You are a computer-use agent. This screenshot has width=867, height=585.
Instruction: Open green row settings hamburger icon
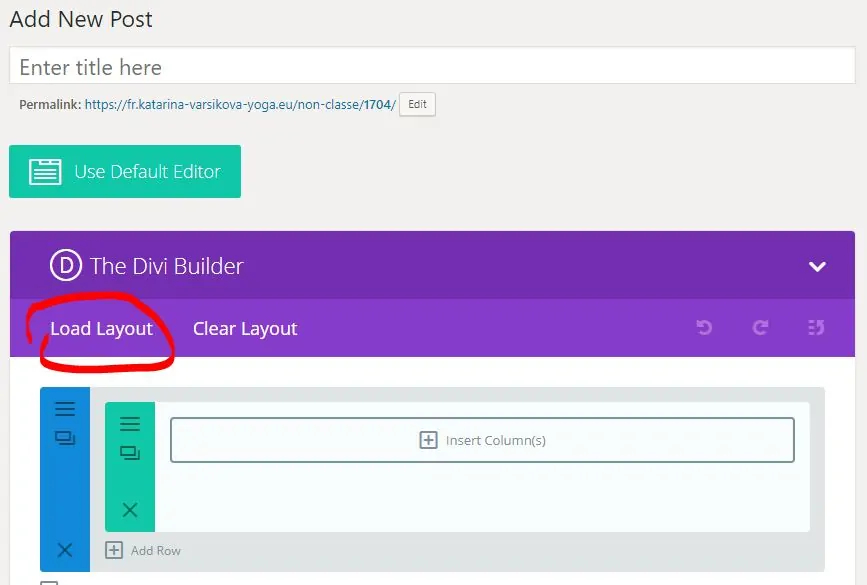(130, 424)
